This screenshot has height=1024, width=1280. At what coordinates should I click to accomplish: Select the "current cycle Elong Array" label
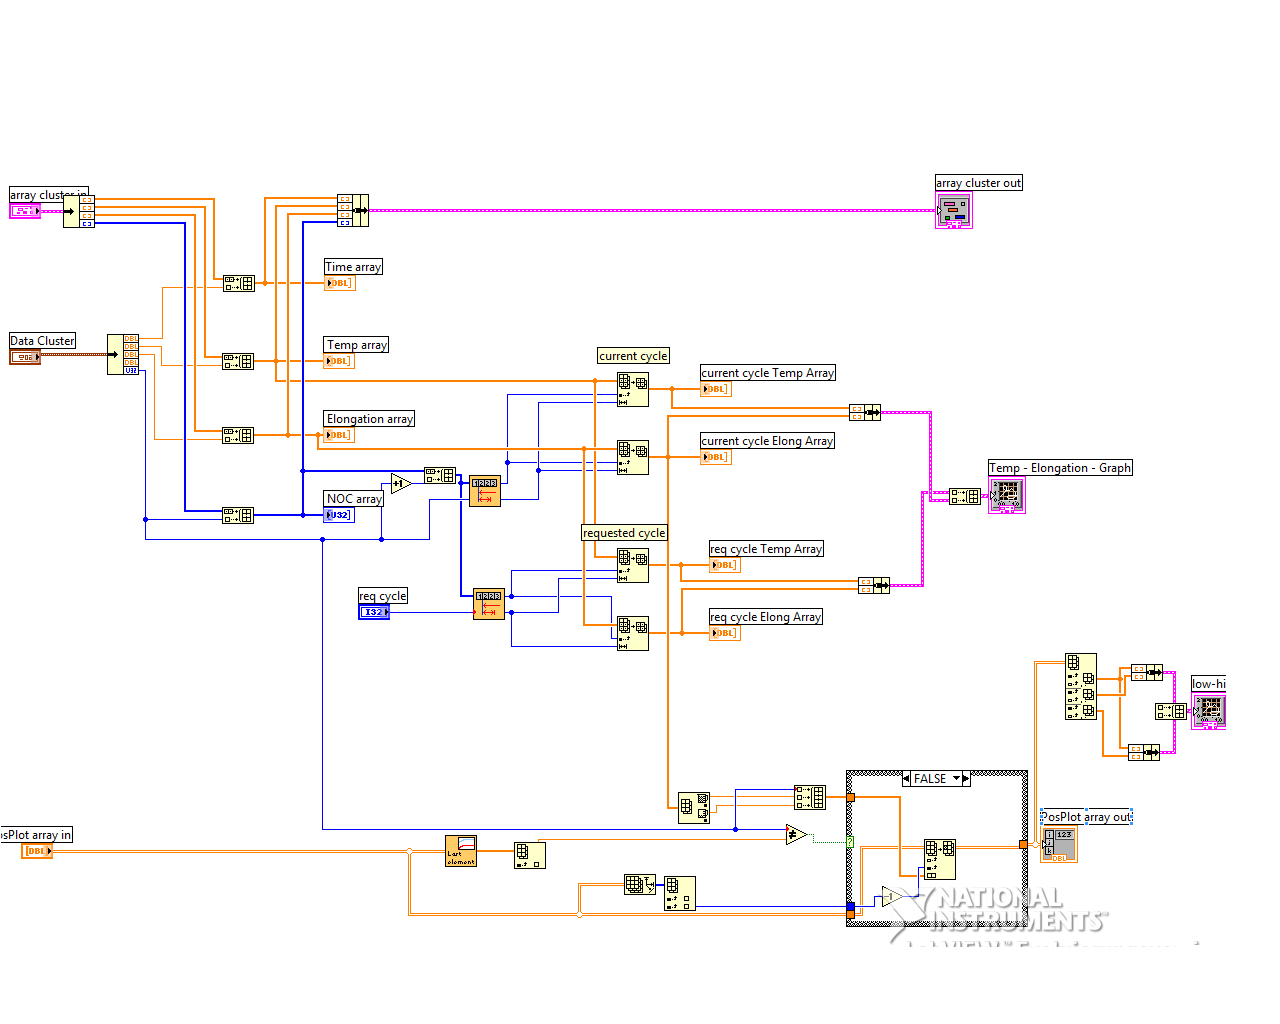(768, 441)
